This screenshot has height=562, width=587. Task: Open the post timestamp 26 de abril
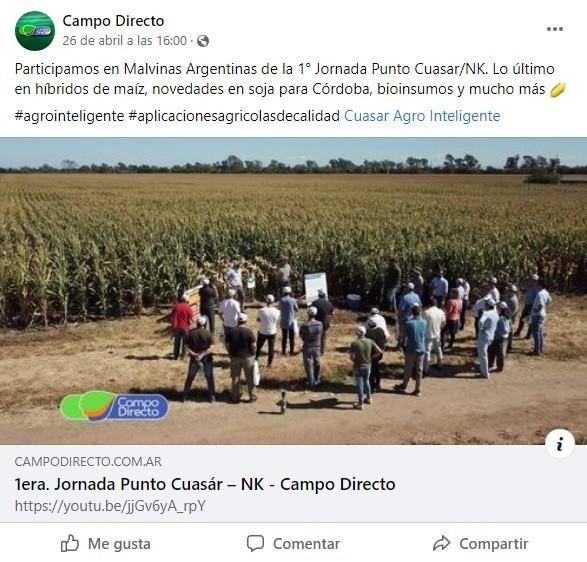[x=125, y=40]
